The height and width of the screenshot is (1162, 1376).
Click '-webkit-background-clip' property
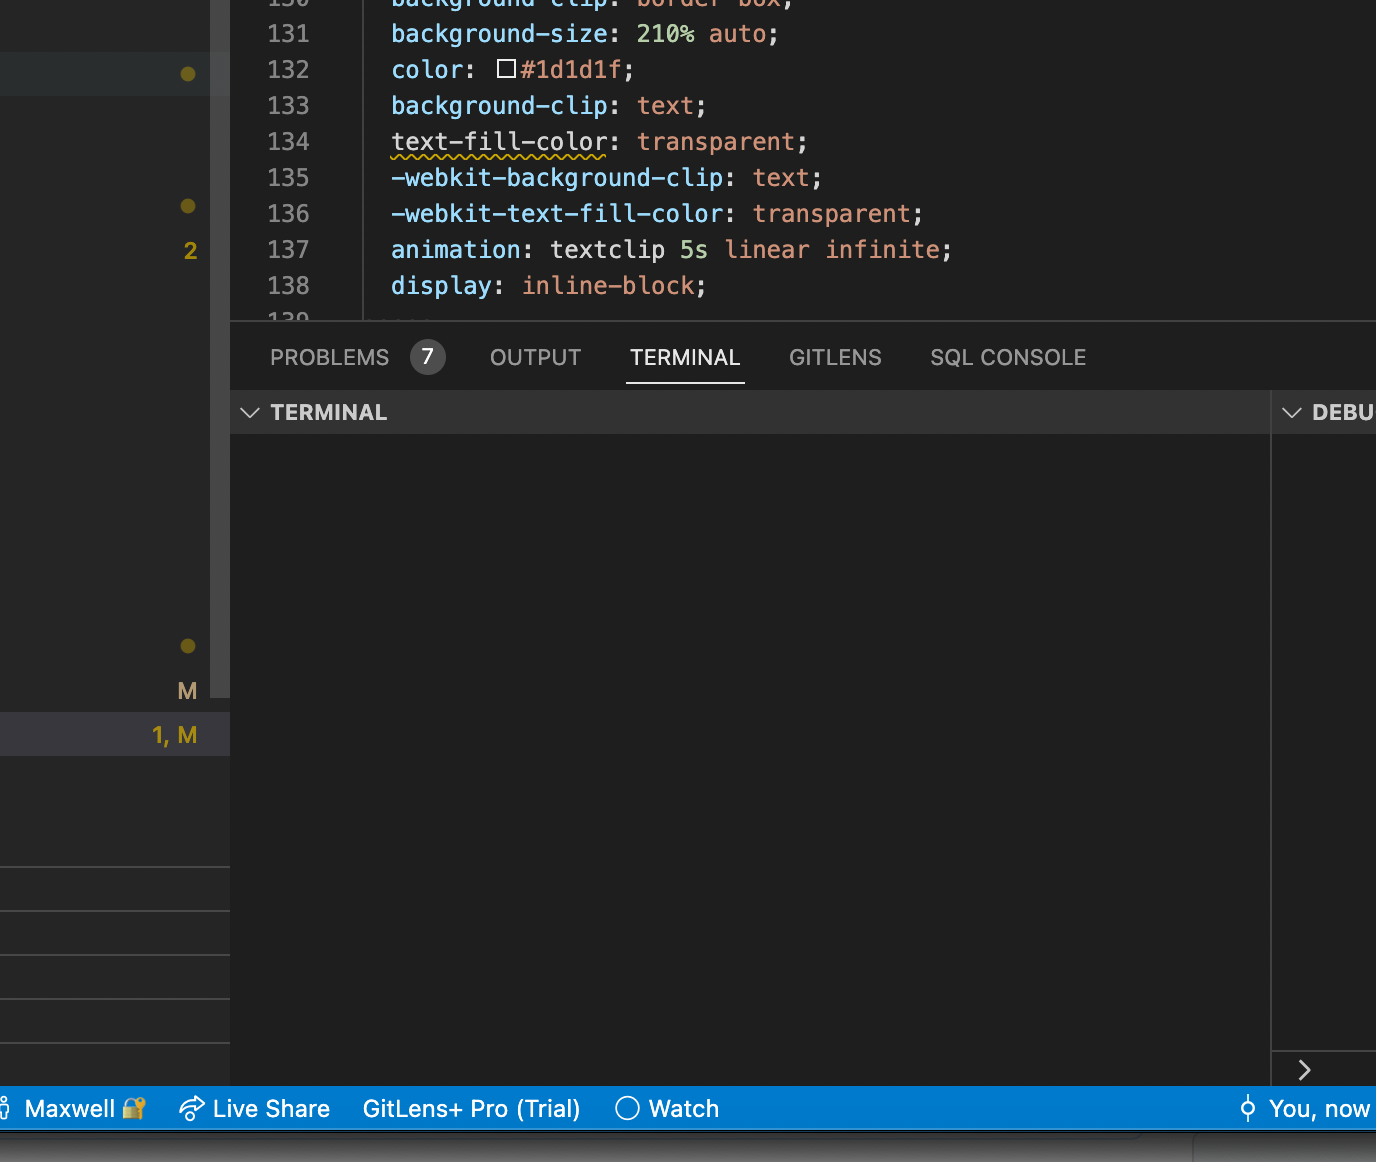click(557, 177)
